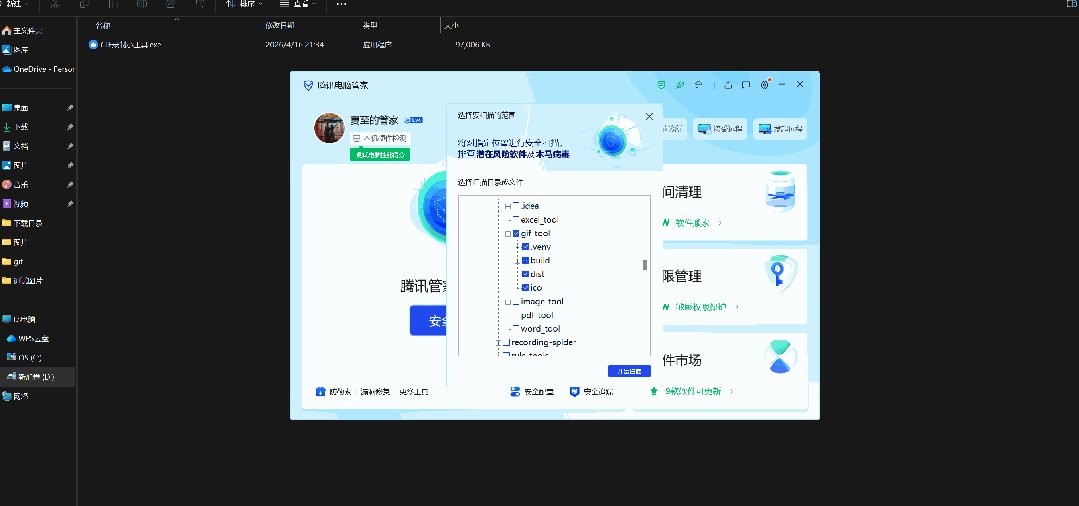Select the .exe file row in Explorer
Image resolution: width=1079 pixels, height=506 pixels.
(289, 45)
